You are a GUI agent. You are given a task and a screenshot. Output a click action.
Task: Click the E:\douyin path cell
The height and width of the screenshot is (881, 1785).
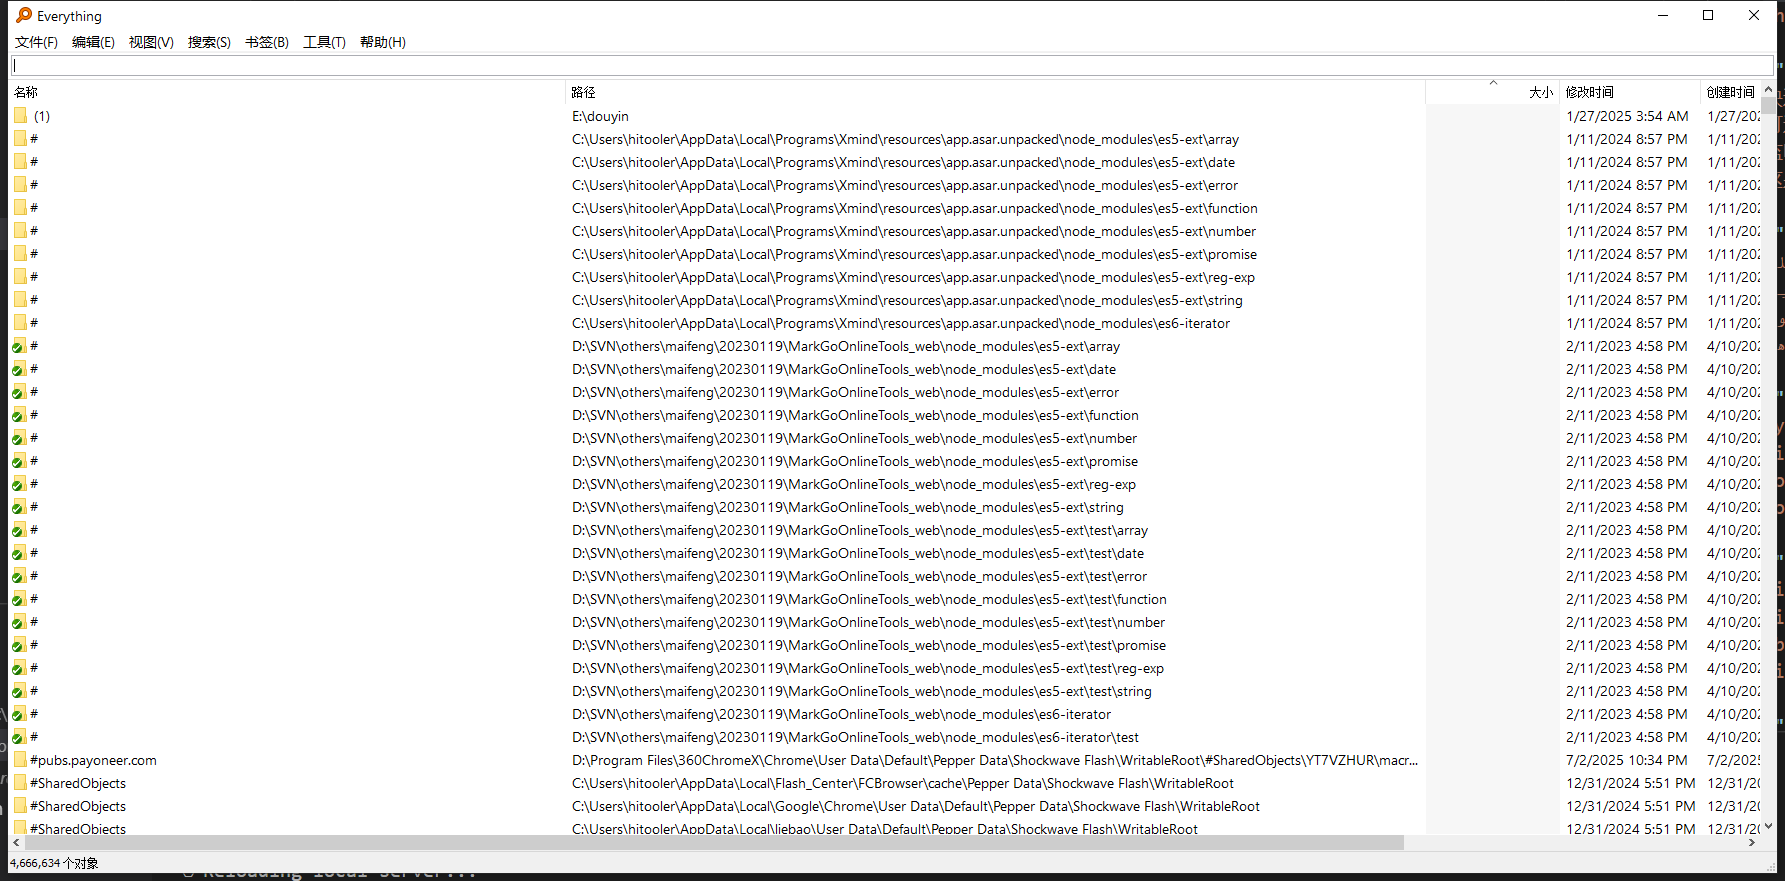(x=600, y=116)
